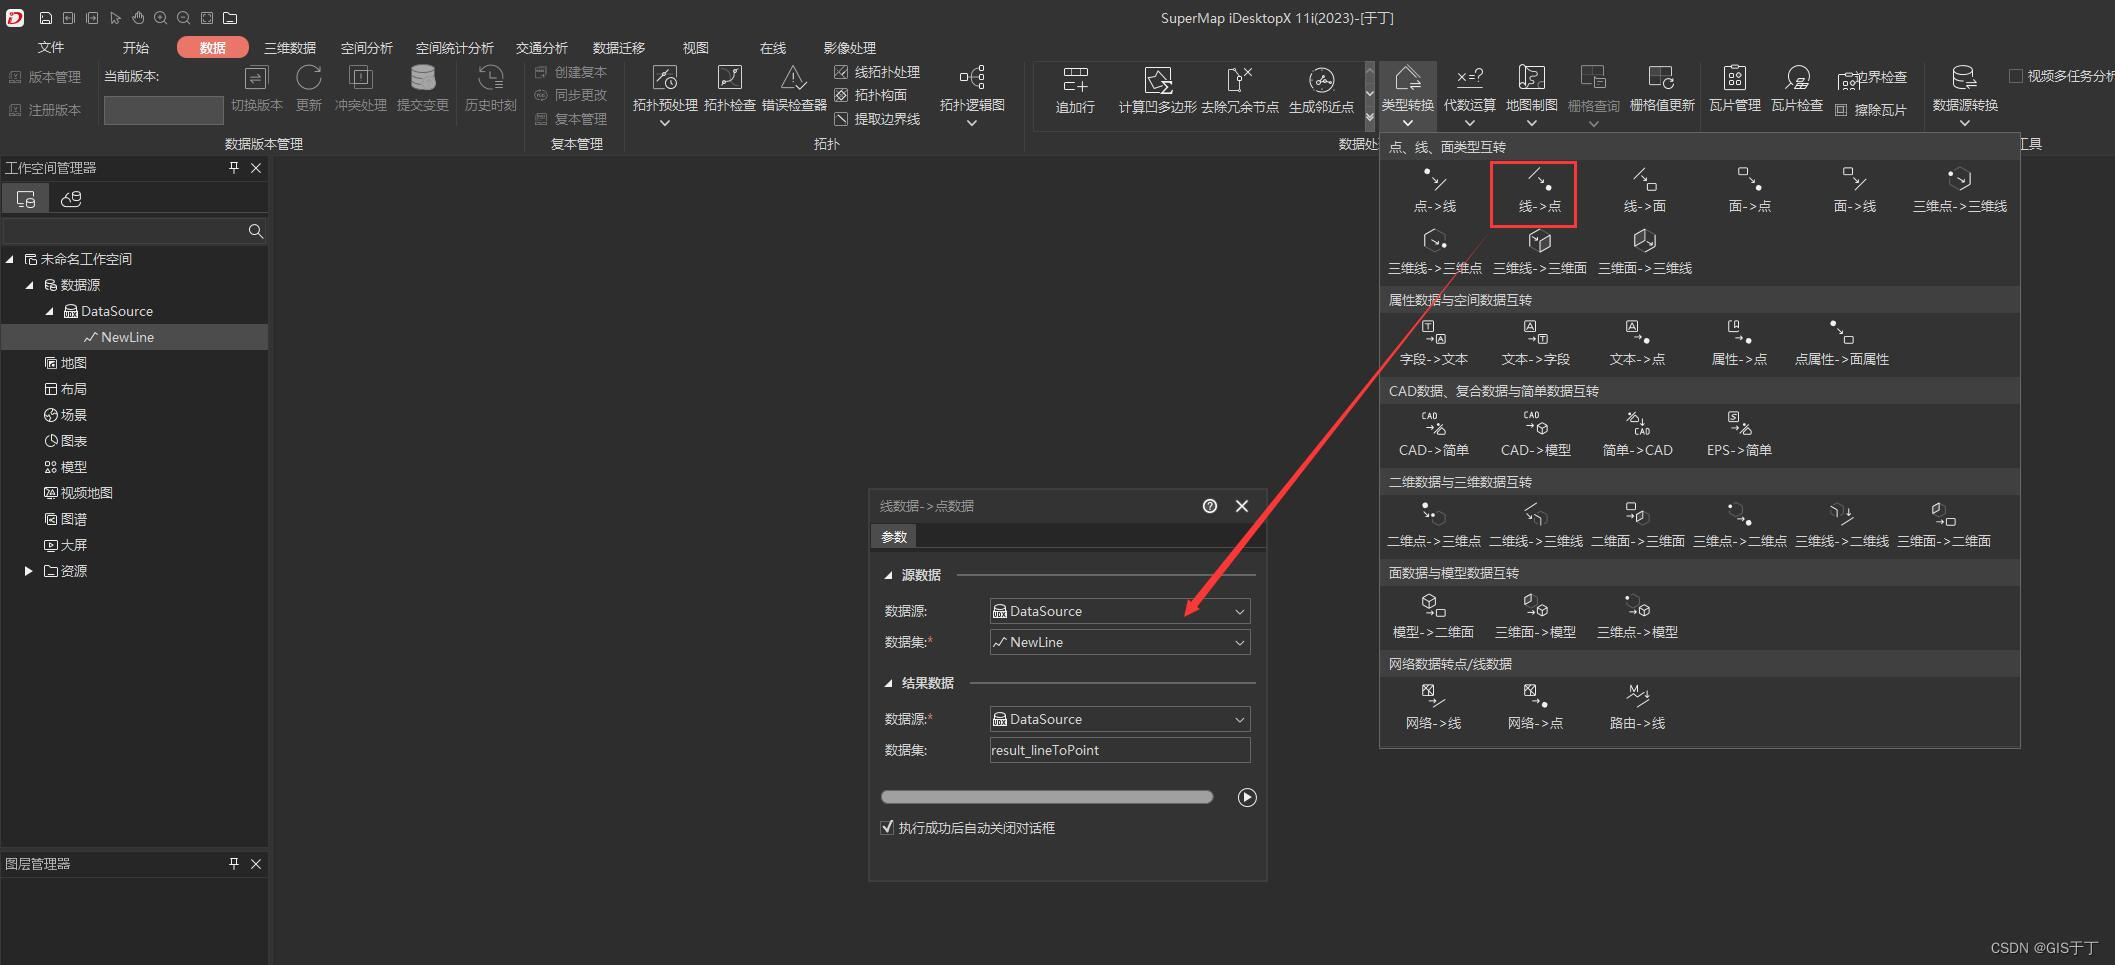Open the 文件 menu

pos(51,47)
